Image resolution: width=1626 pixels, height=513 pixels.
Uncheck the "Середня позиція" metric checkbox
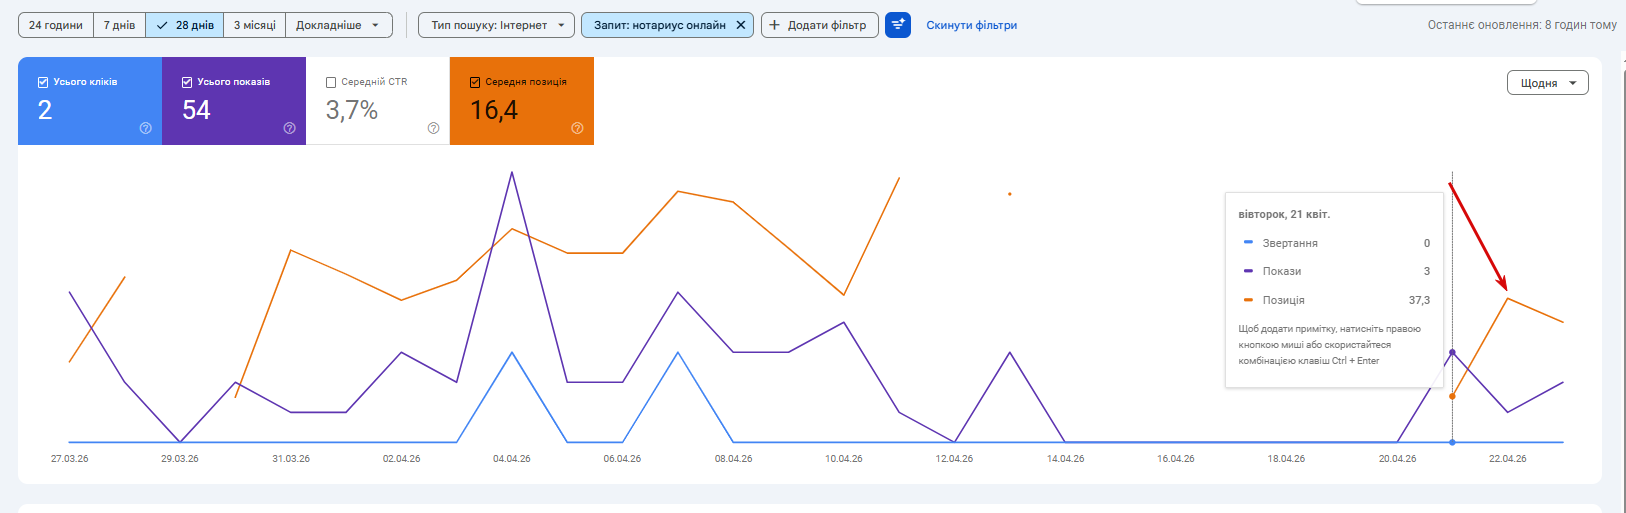pyautogui.click(x=475, y=82)
